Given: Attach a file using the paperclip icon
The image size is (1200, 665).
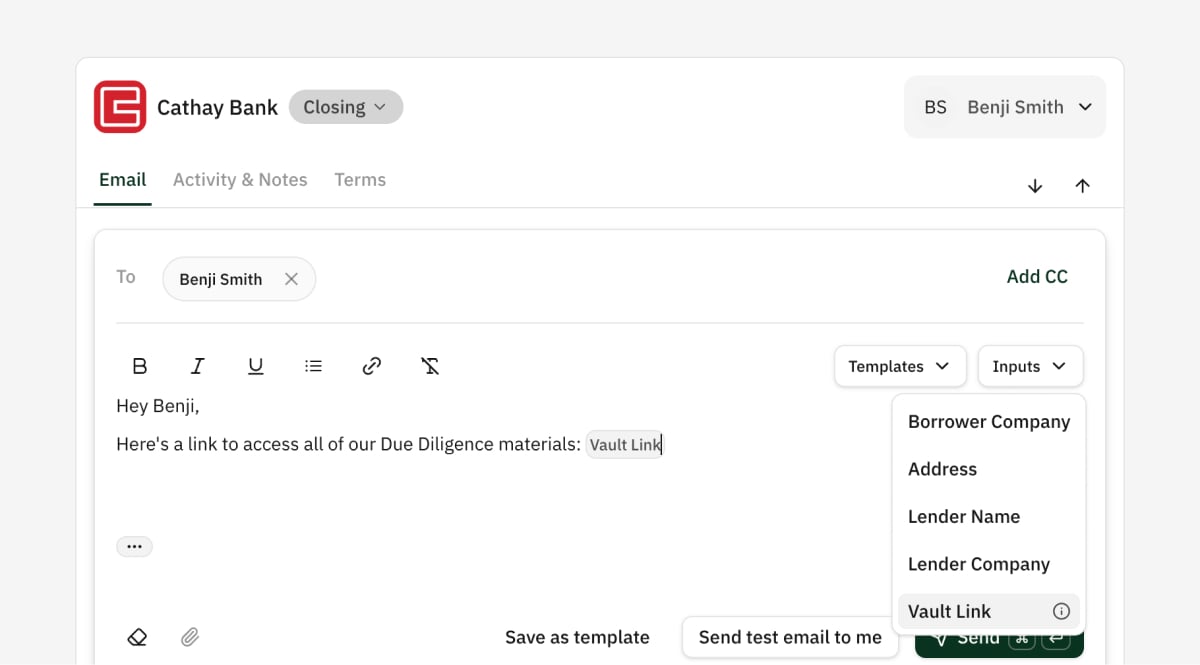Looking at the screenshot, I should [189, 637].
